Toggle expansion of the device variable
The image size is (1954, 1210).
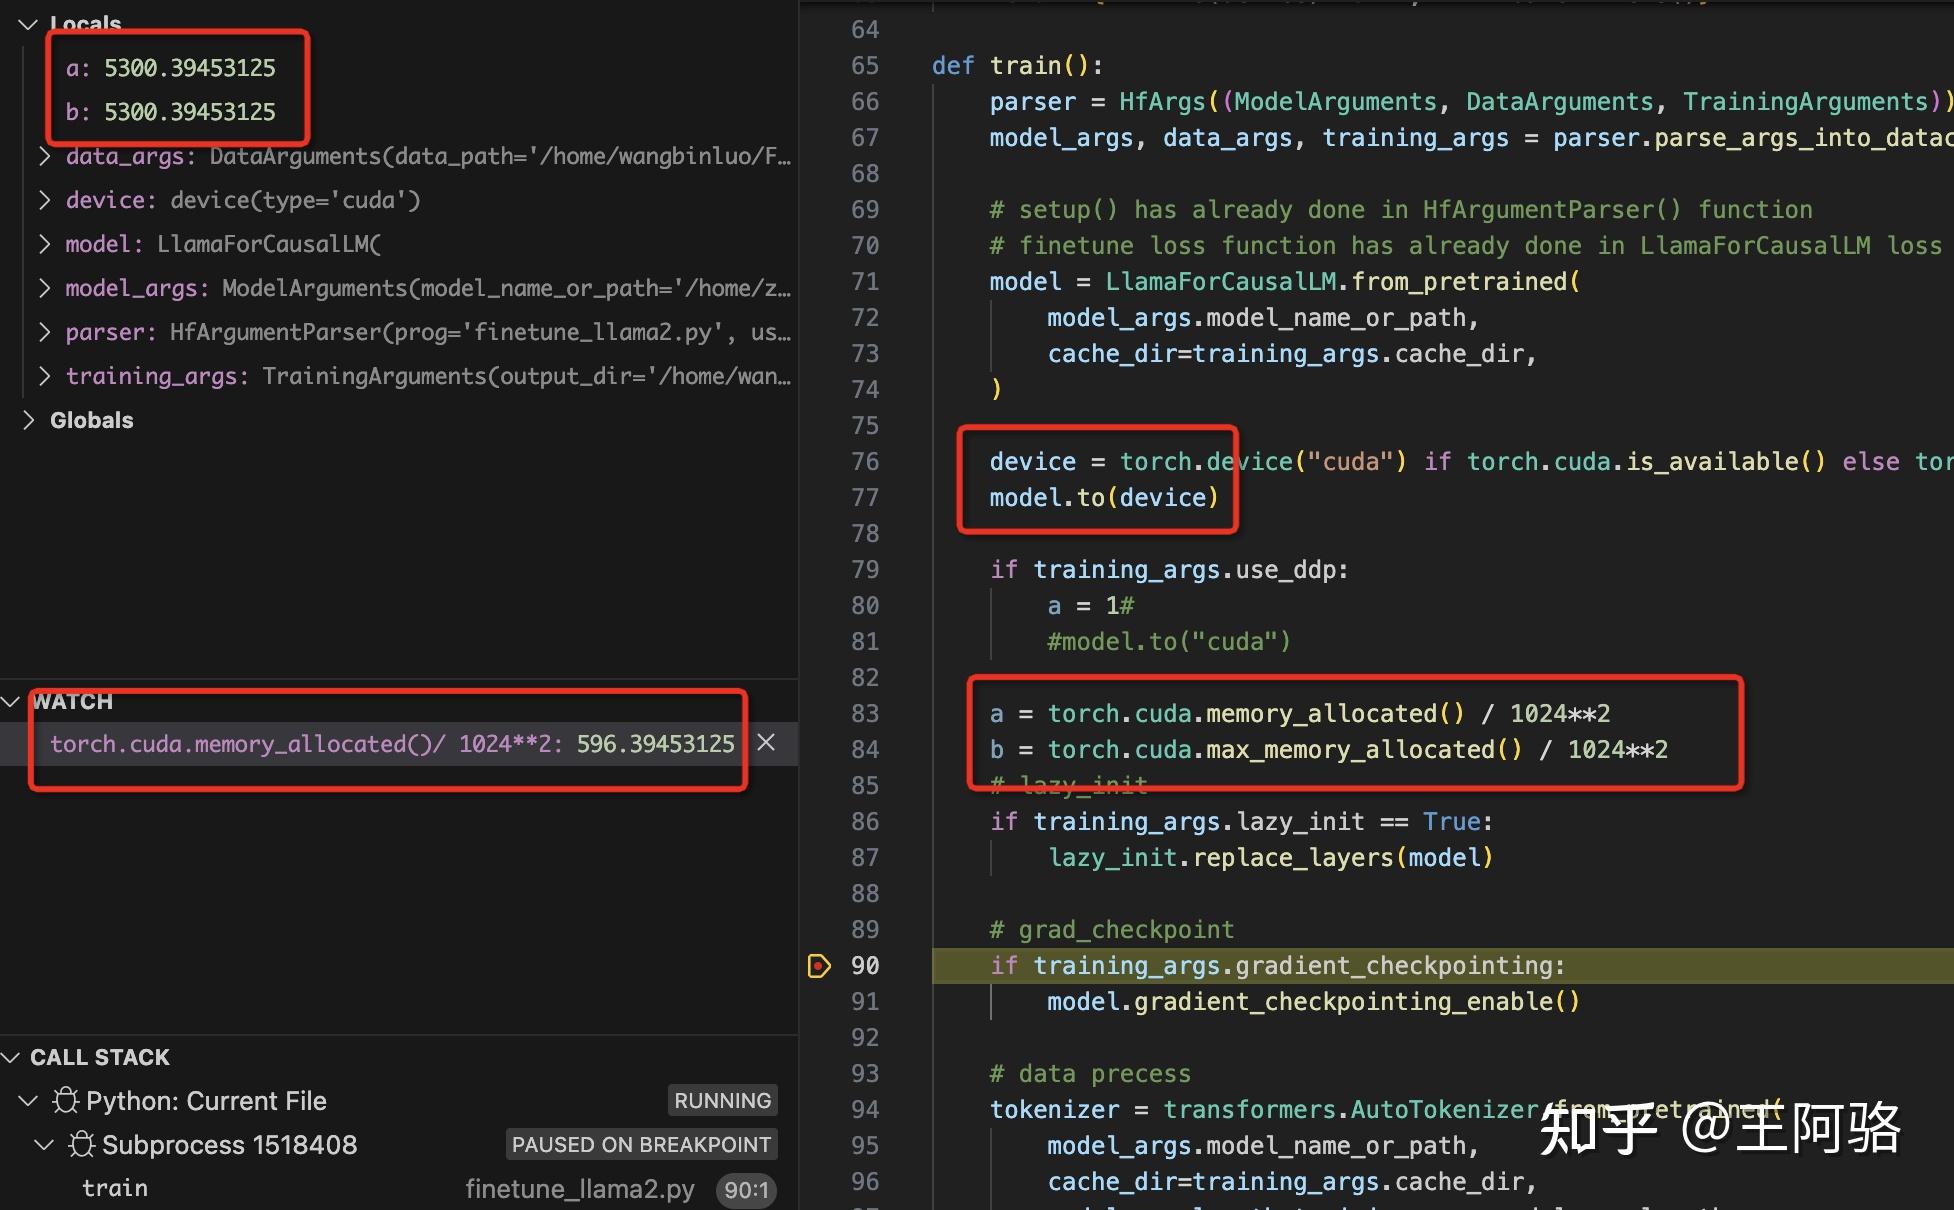(x=44, y=200)
